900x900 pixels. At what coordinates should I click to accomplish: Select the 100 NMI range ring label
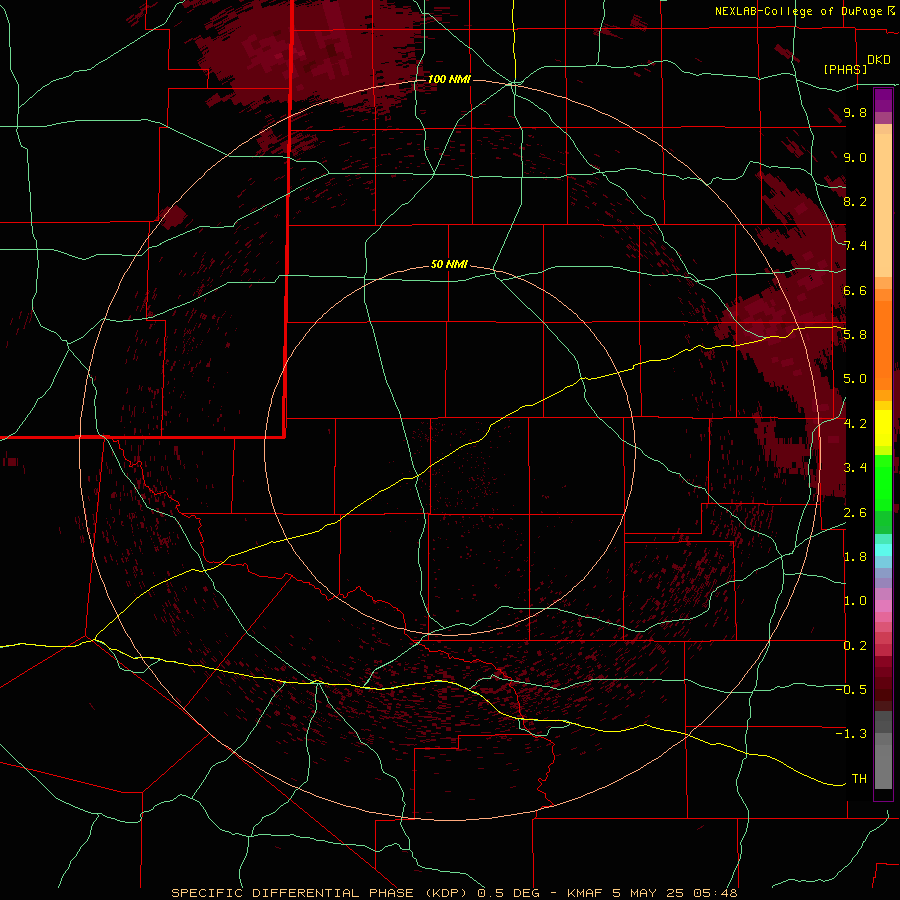coord(449,79)
